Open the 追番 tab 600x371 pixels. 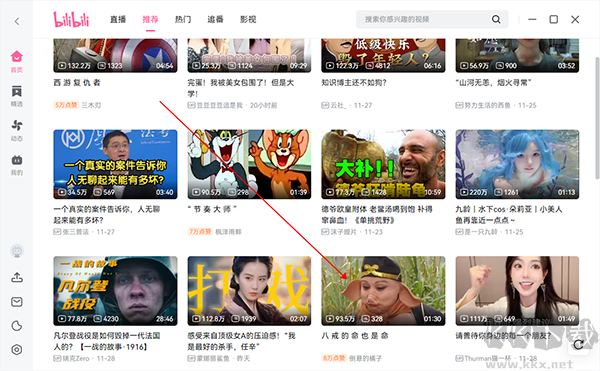215,20
